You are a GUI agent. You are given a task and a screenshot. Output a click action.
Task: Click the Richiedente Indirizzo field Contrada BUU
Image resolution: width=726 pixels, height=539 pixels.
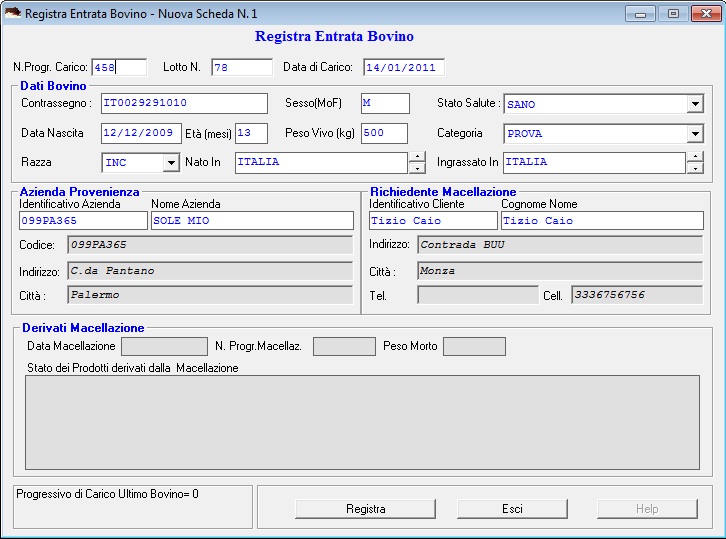[x=560, y=245]
